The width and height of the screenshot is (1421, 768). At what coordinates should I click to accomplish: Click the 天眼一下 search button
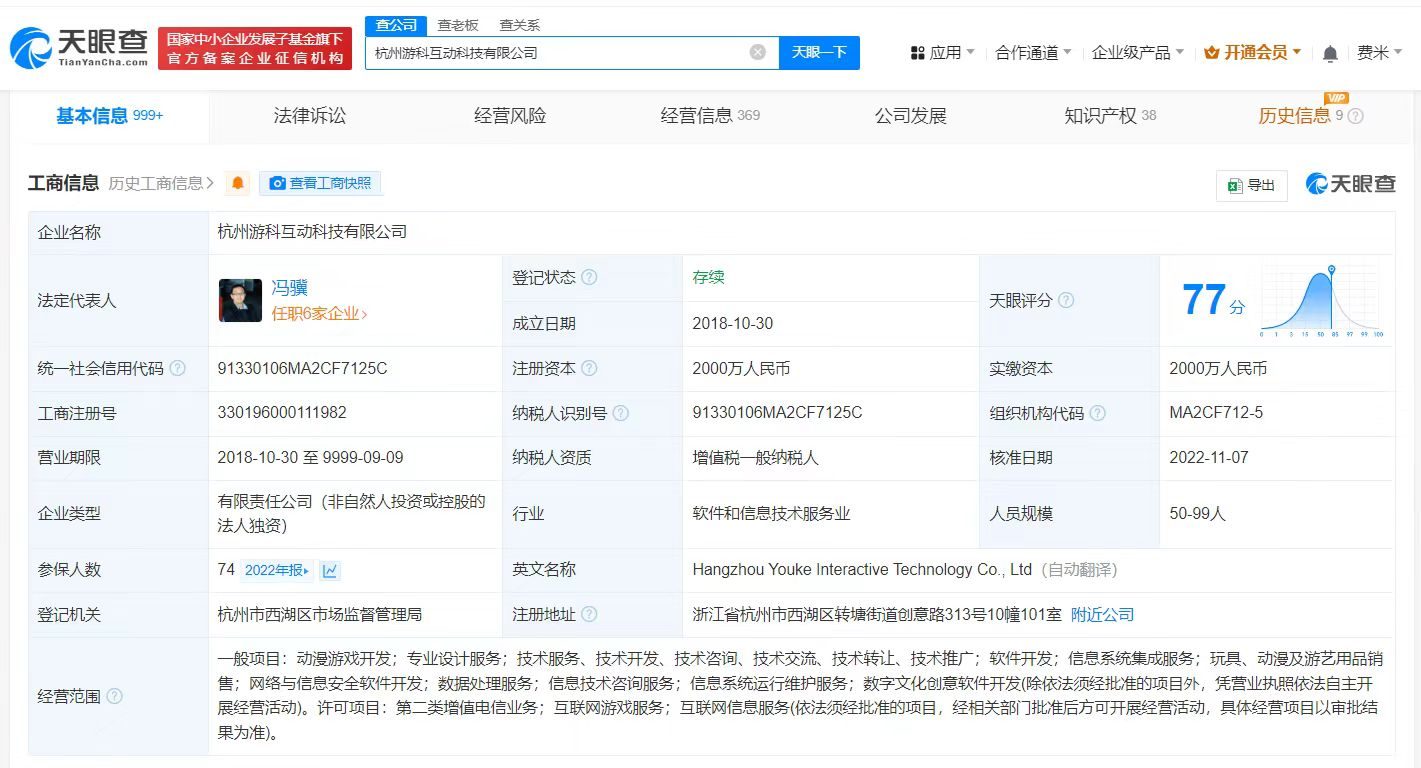(x=818, y=52)
